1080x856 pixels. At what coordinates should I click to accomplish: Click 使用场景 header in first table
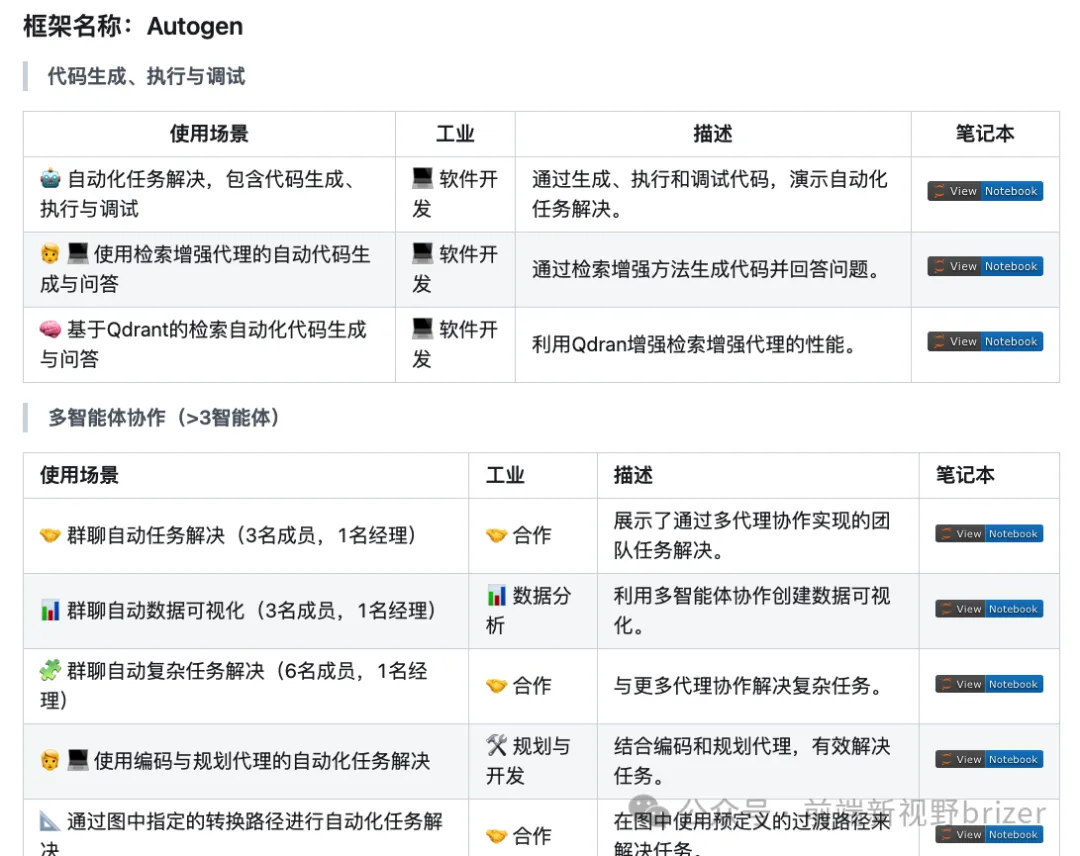click(209, 134)
